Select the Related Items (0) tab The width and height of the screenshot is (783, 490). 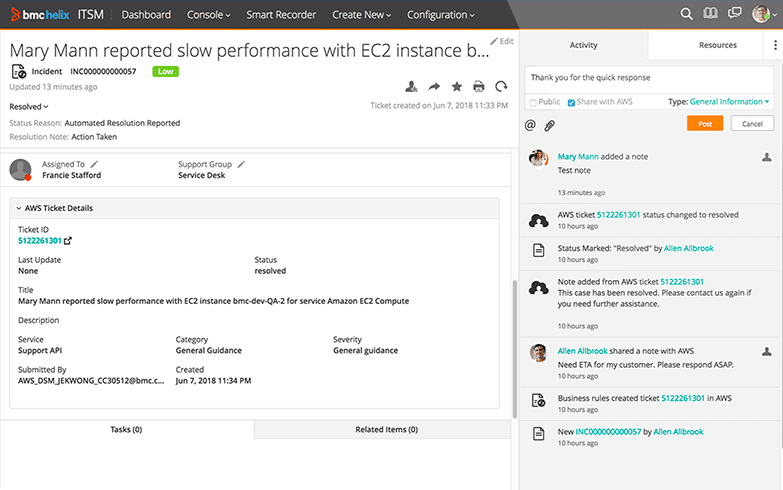[386, 429]
